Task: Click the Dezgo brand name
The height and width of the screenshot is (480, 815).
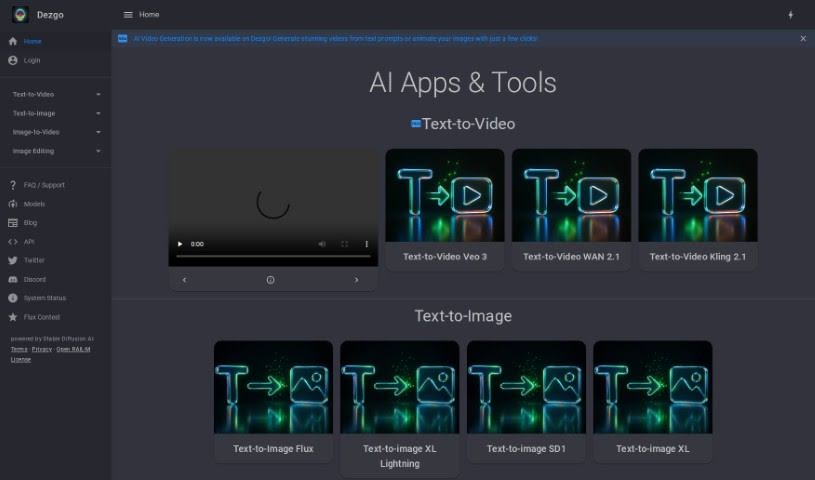Action: point(50,15)
